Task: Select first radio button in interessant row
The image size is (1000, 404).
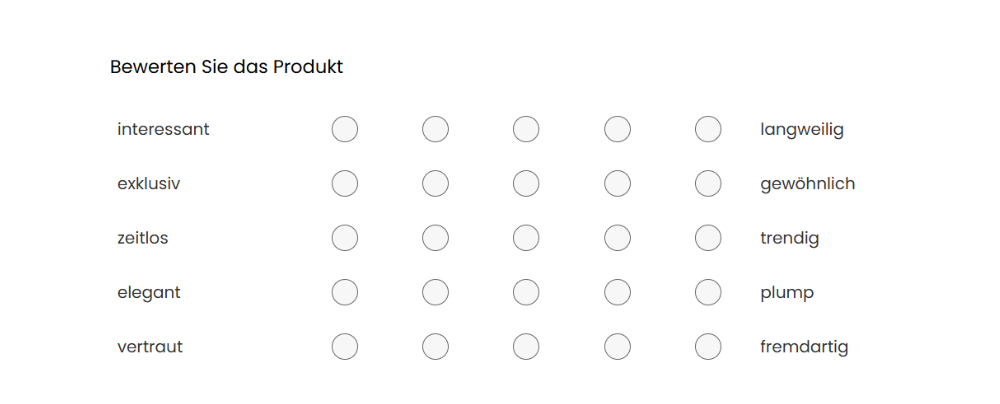Action: 345,129
